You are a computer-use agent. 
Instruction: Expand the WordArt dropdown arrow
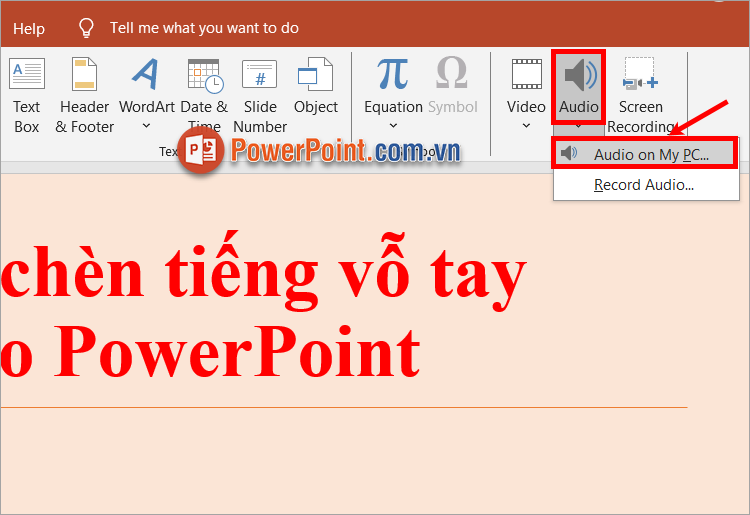(146, 126)
